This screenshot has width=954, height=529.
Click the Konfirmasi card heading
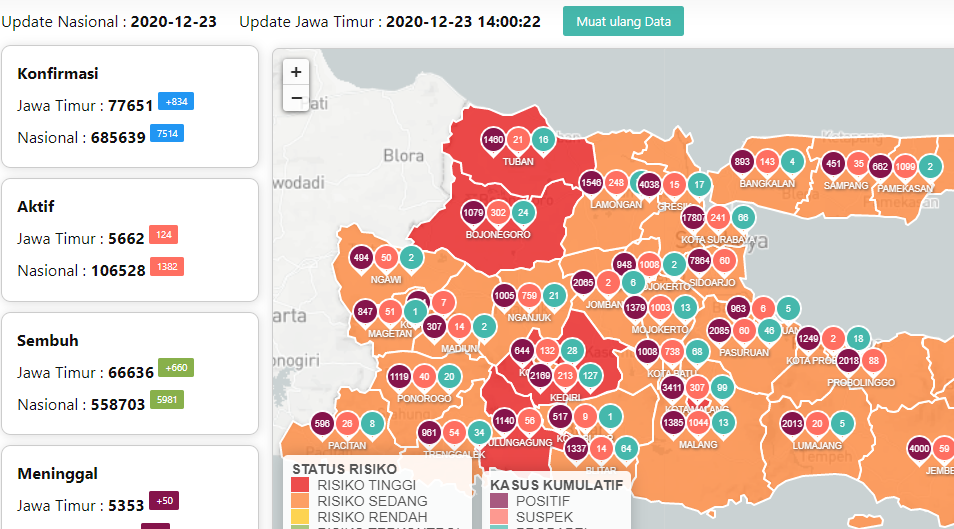[x=58, y=74]
